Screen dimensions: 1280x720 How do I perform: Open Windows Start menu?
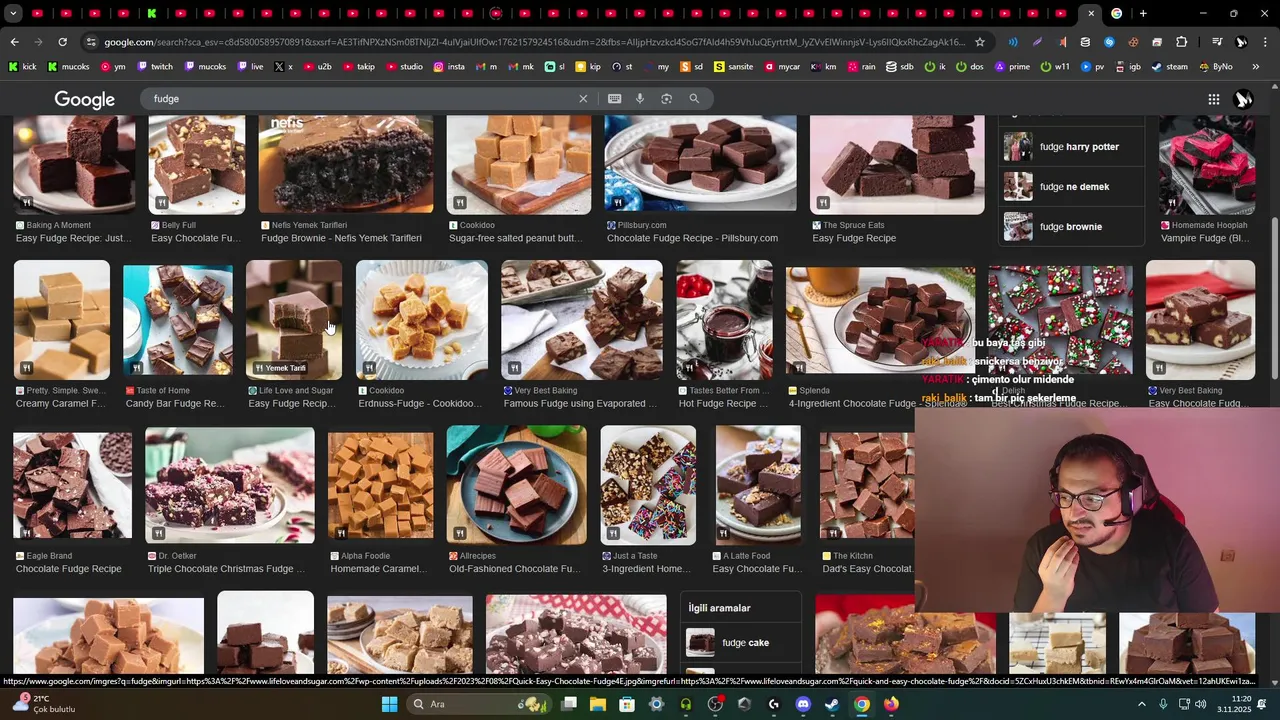[x=389, y=704]
